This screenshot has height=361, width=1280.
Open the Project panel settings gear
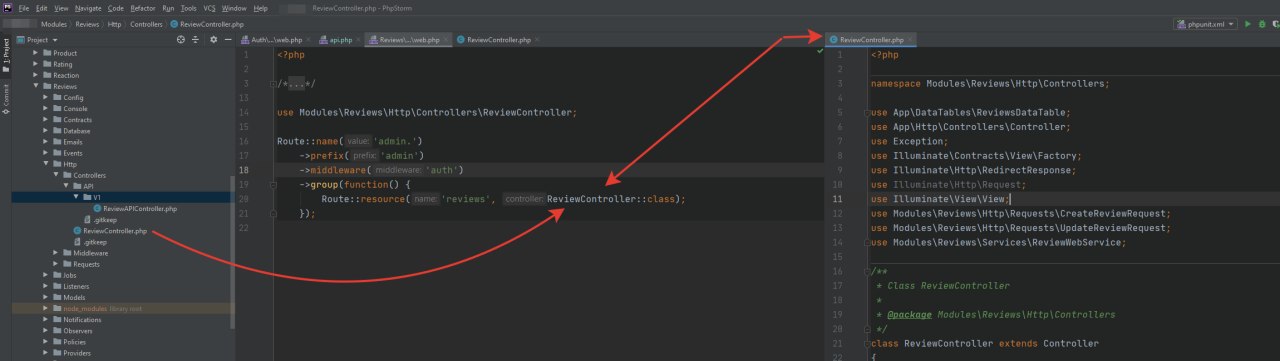click(213, 40)
